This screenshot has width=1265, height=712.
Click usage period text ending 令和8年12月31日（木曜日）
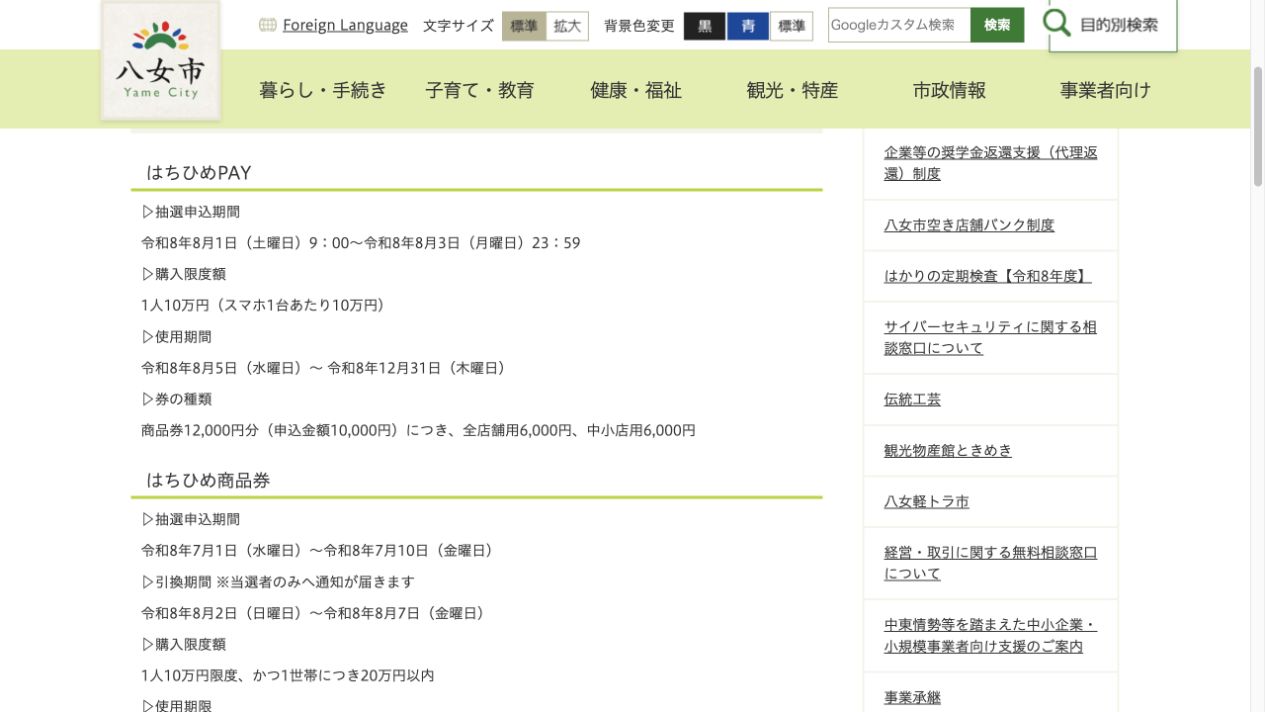(x=326, y=368)
